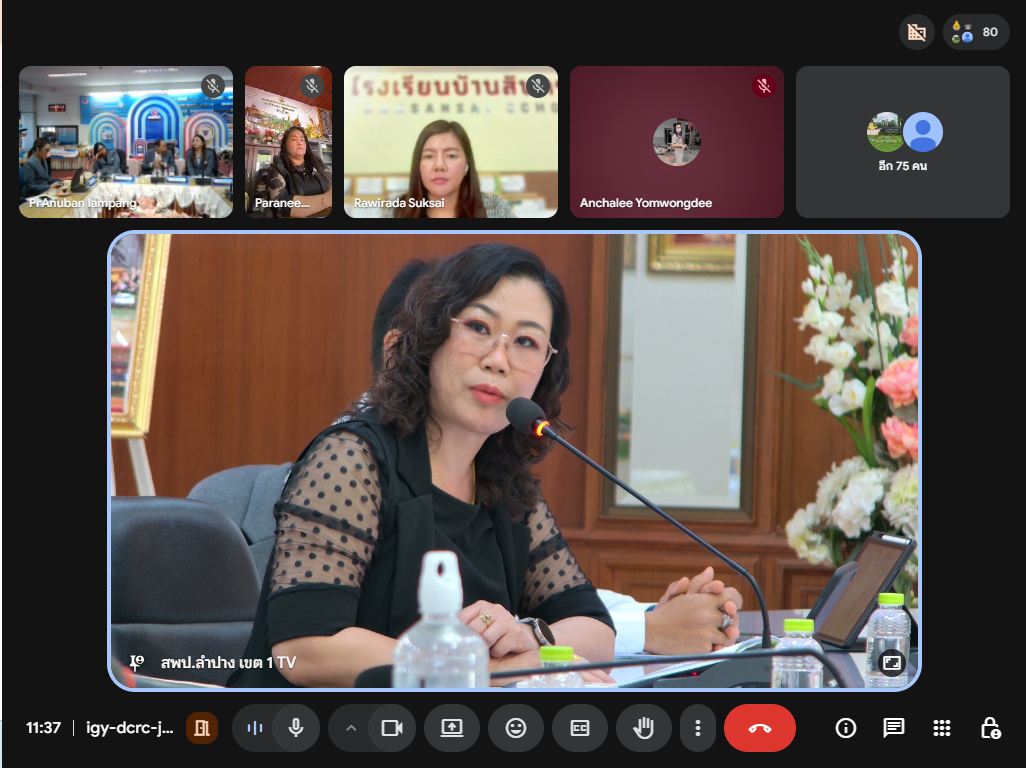Screen dimensions: 1026x768
Task: Toggle the camera on or off
Action: click(x=391, y=728)
